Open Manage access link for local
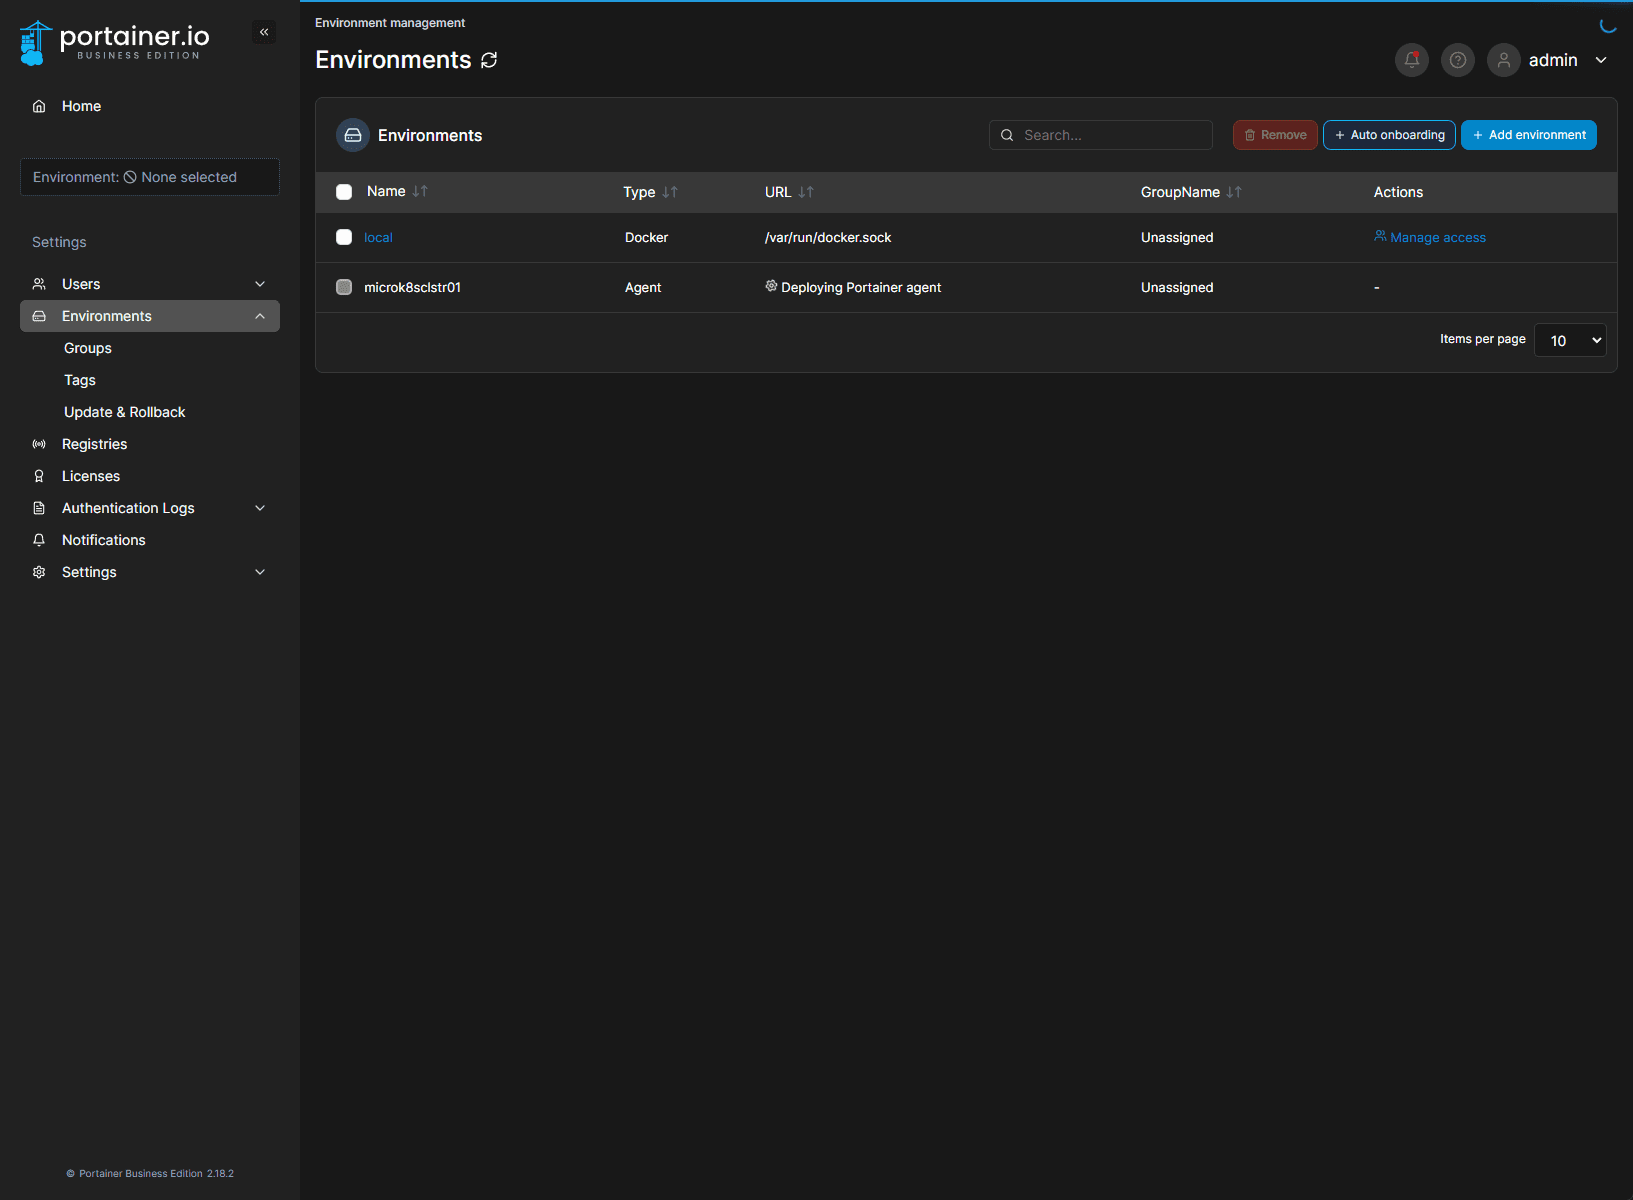 pyautogui.click(x=1437, y=237)
